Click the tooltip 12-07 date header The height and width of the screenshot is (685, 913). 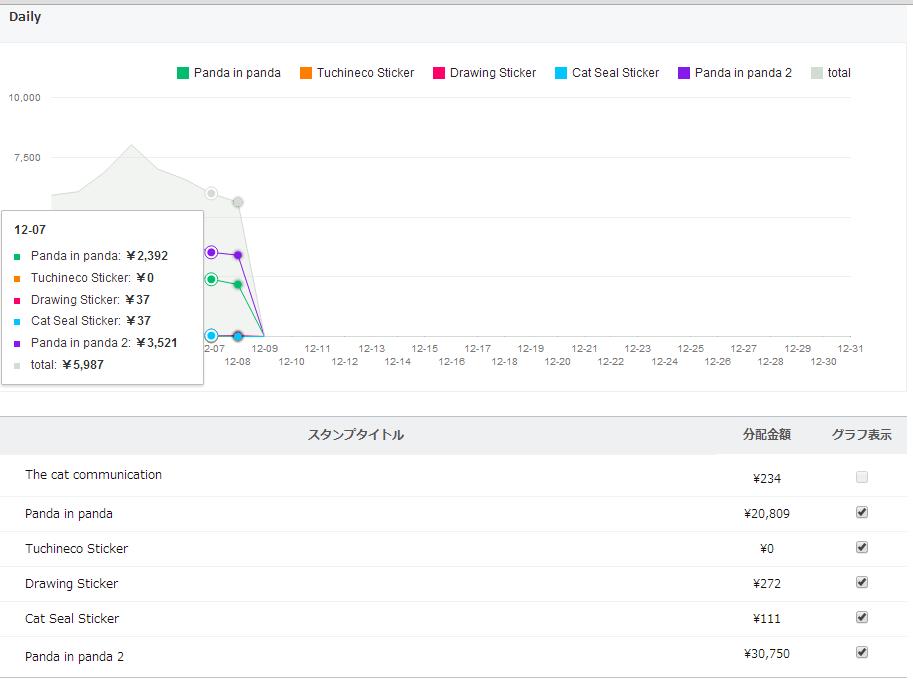click(30, 229)
